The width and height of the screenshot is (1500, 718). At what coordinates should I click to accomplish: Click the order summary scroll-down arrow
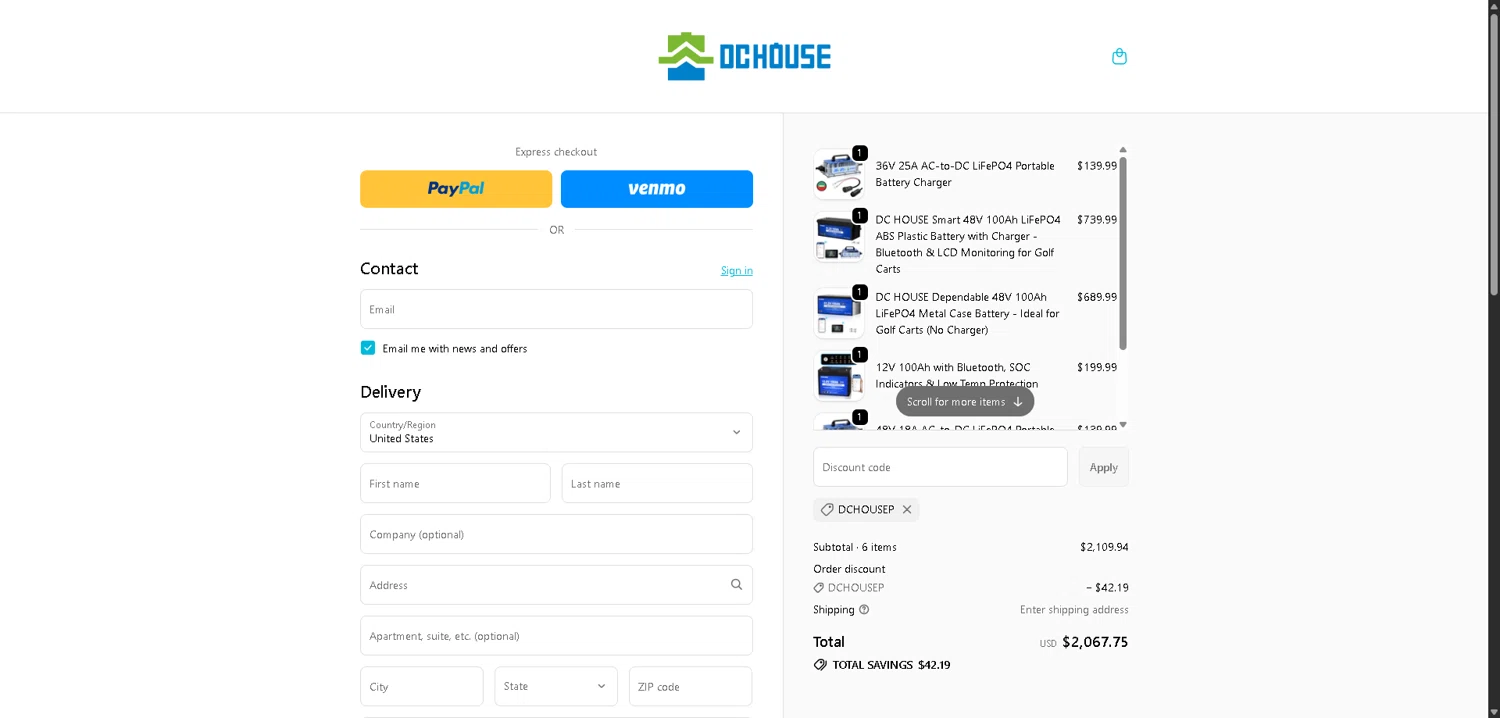coord(1123,425)
